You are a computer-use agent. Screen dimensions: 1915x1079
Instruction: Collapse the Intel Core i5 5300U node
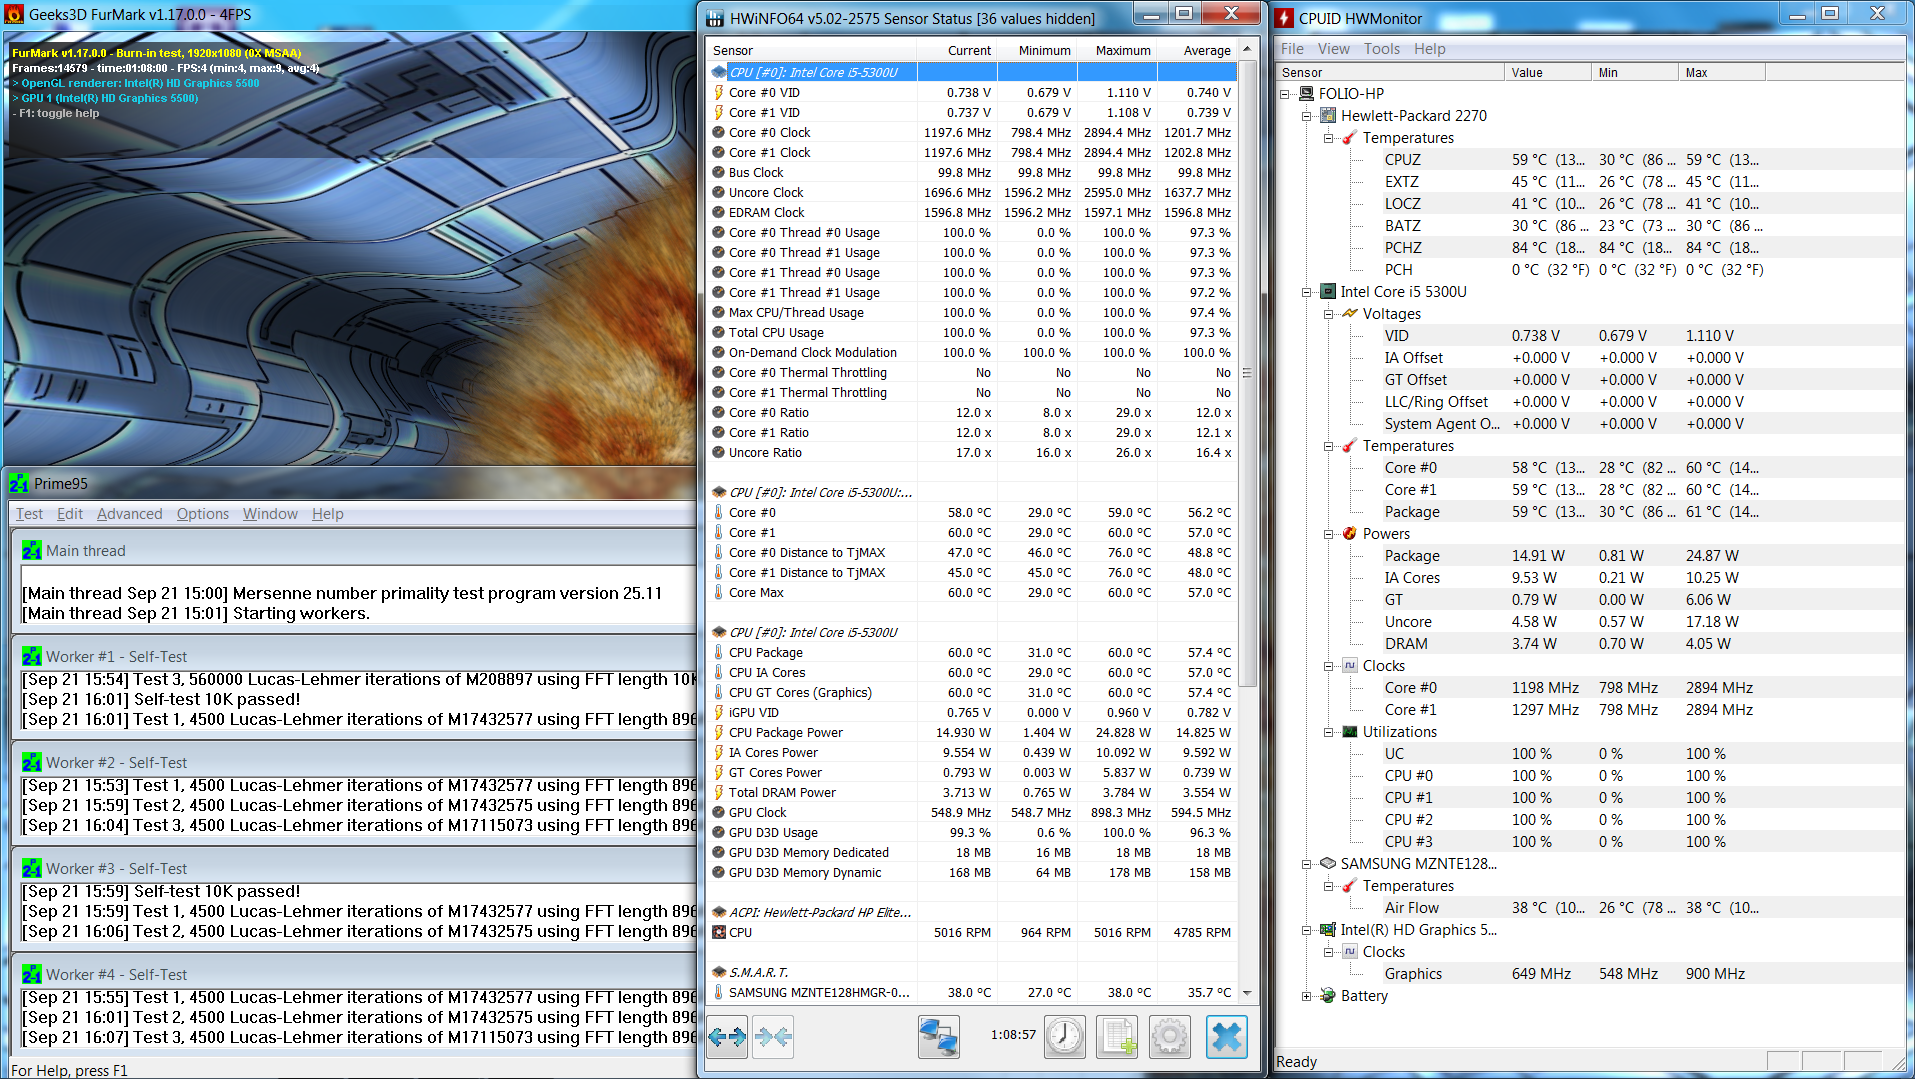click(1306, 292)
